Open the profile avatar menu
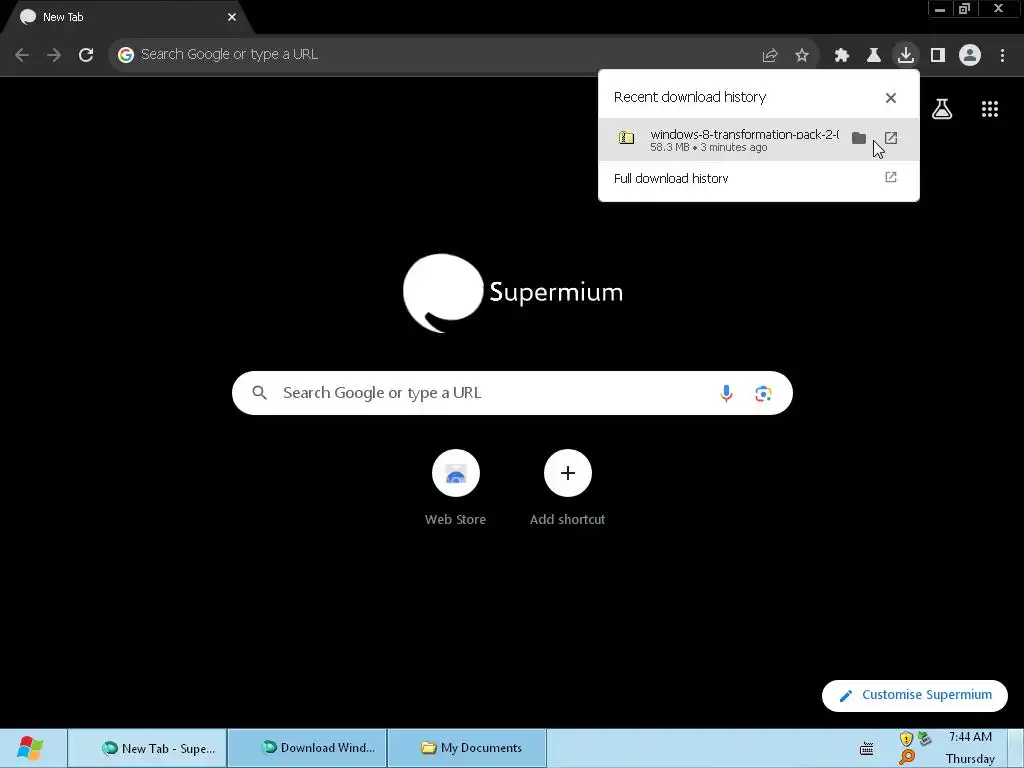 tap(970, 55)
